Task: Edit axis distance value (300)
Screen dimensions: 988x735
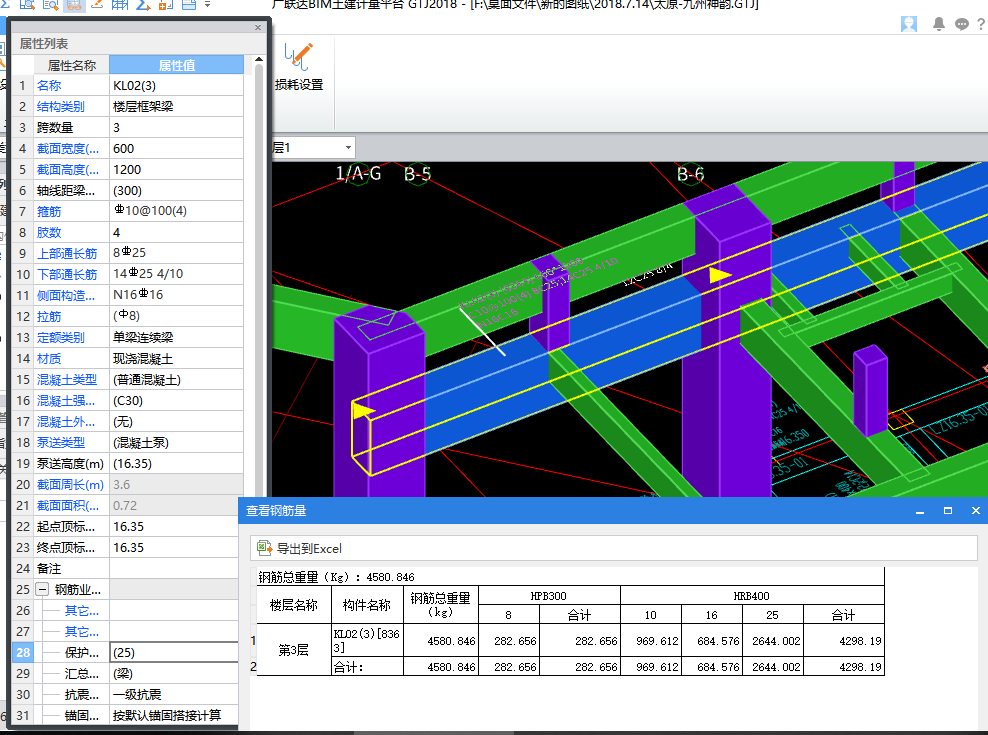Action: click(176, 190)
